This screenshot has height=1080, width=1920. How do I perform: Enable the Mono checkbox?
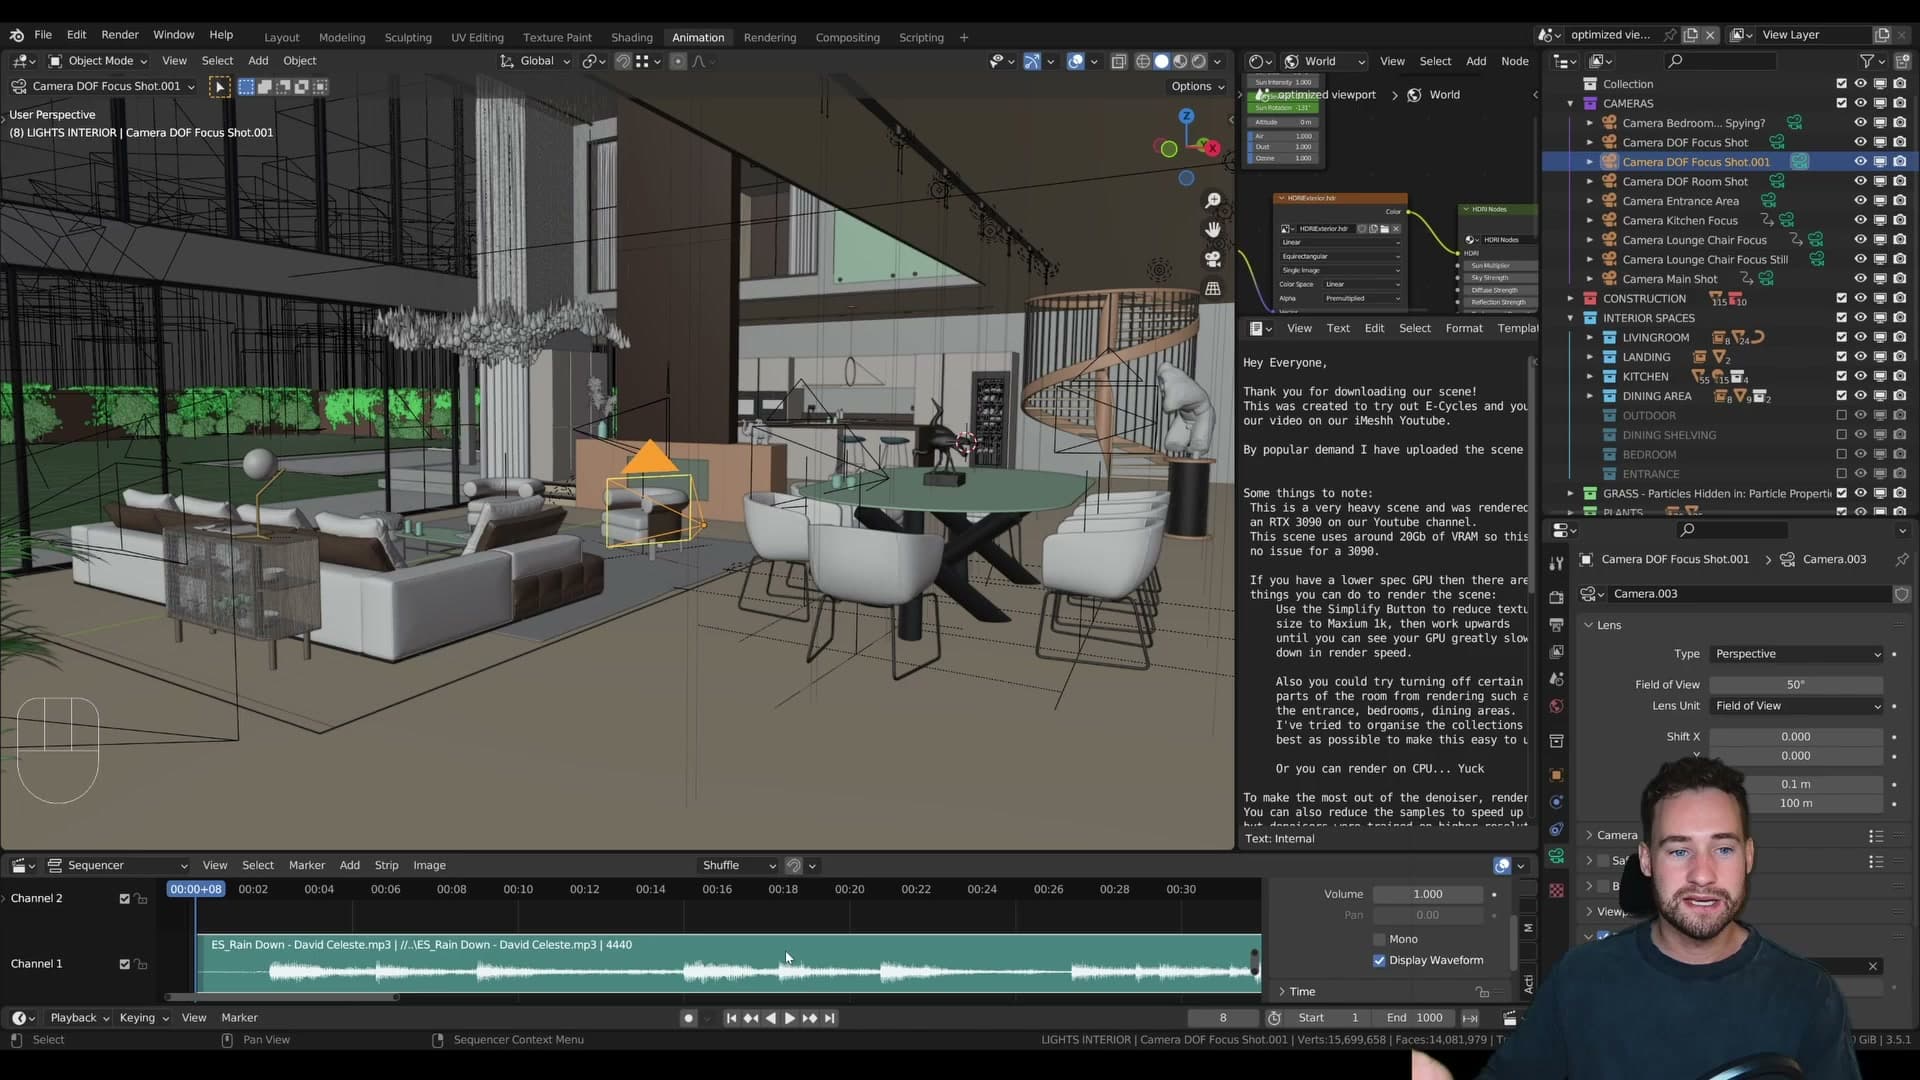tap(1379, 940)
